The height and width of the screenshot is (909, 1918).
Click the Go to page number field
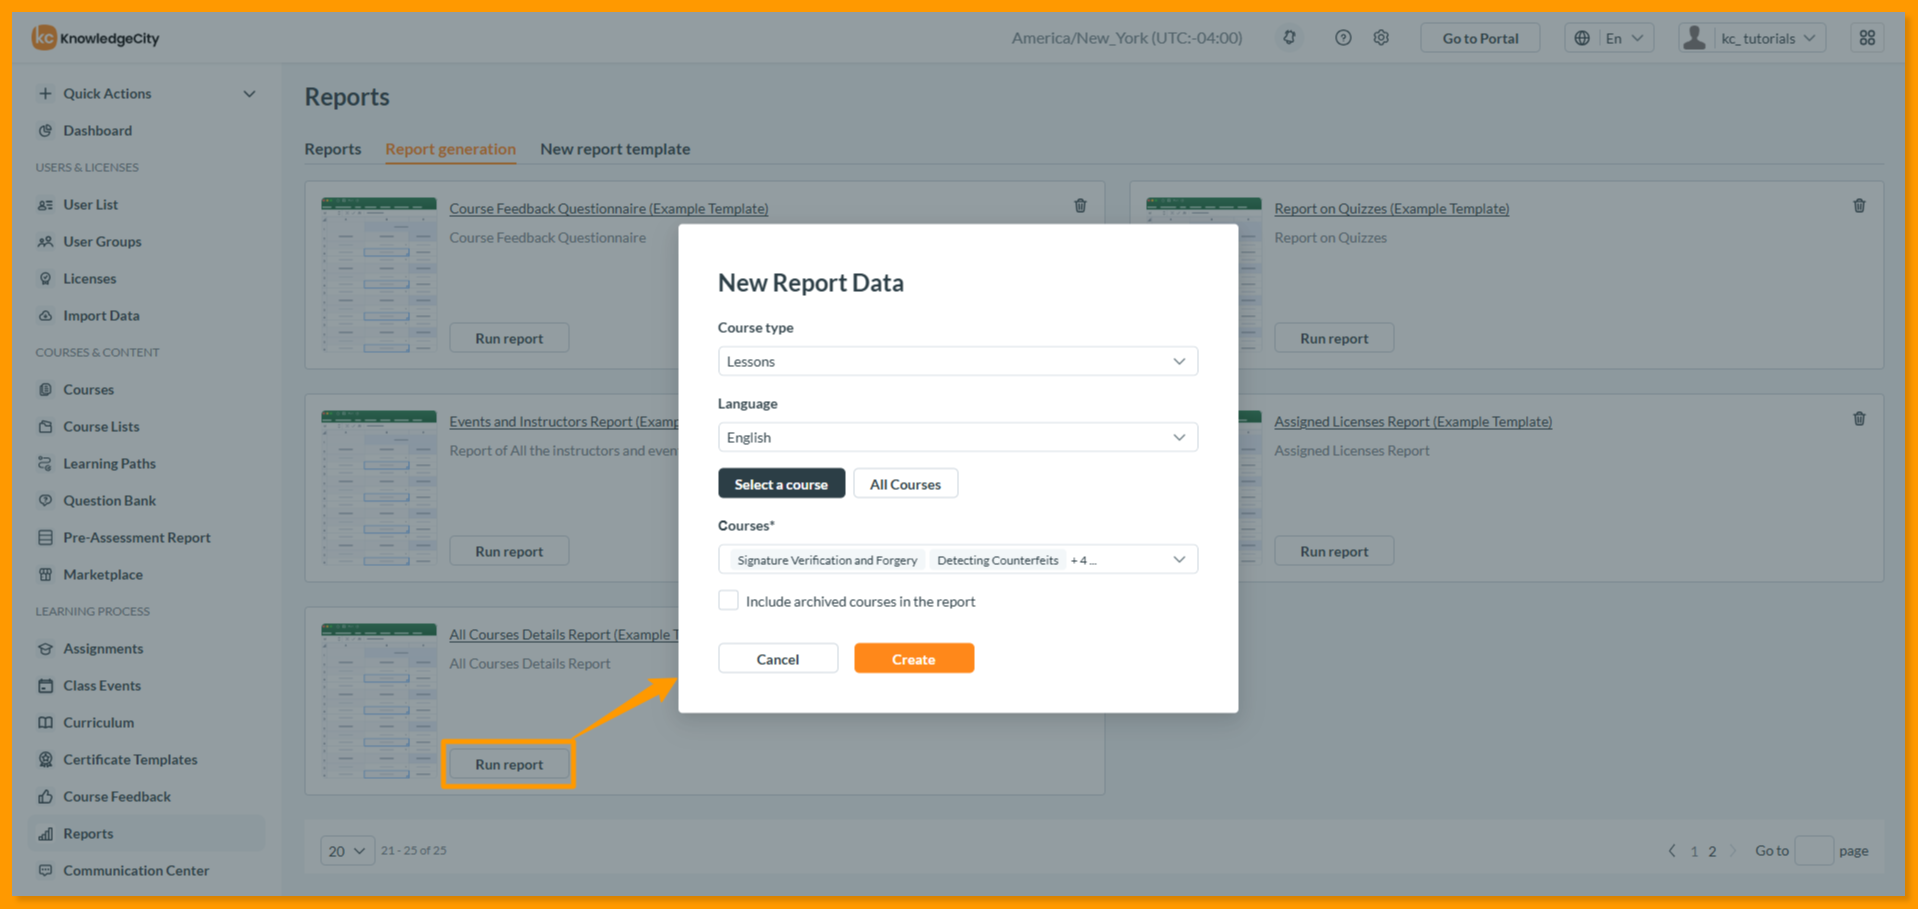click(1814, 851)
